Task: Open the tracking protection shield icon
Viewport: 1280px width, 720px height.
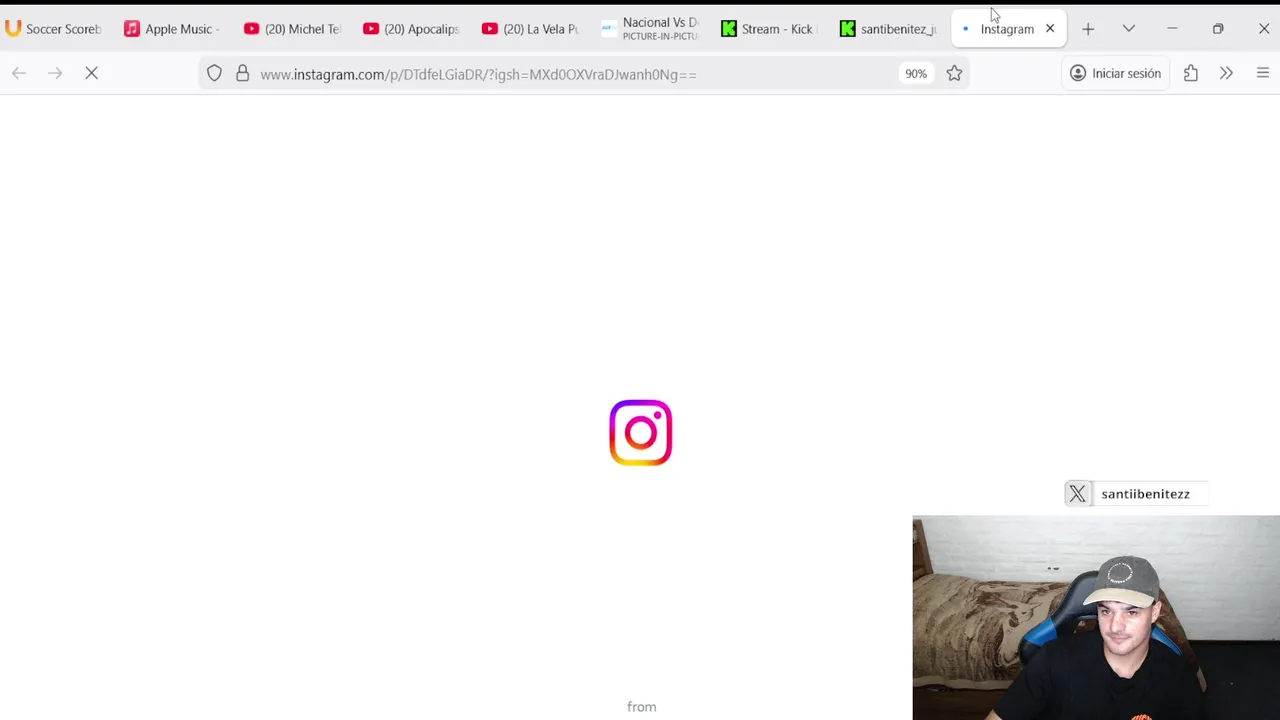Action: (x=214, y=73)
